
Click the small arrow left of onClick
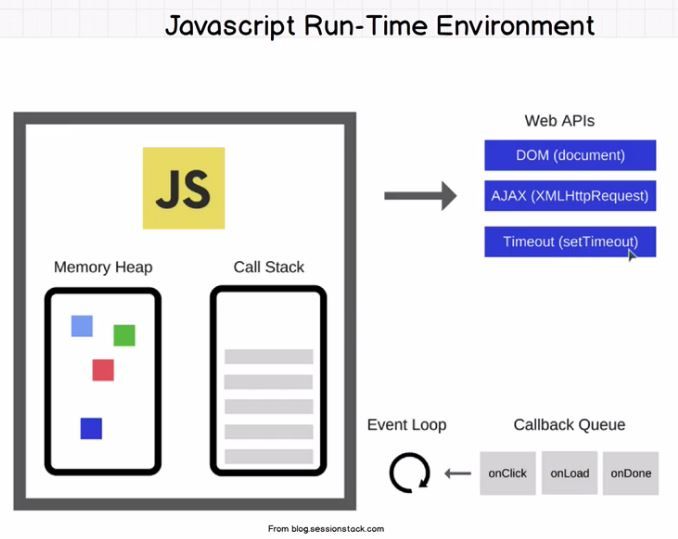(457, 473)
